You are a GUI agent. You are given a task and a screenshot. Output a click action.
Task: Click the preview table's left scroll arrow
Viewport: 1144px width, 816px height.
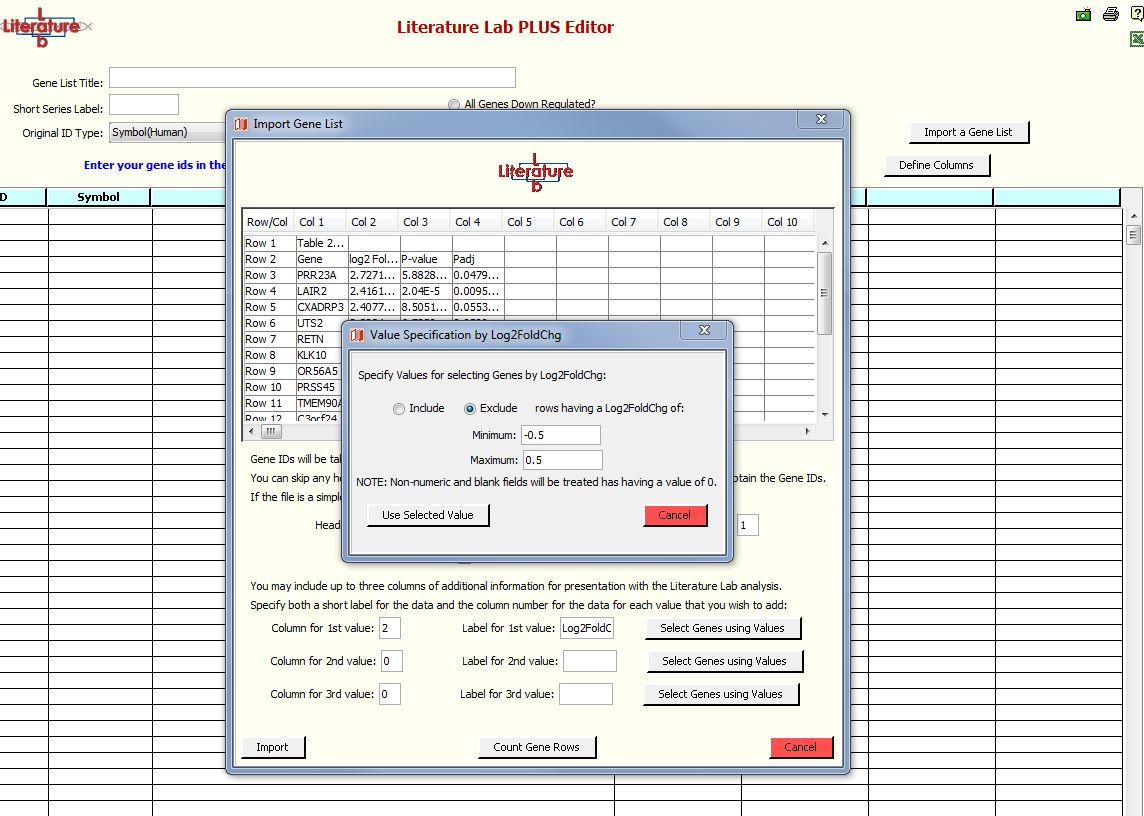(x=252, y=431)
